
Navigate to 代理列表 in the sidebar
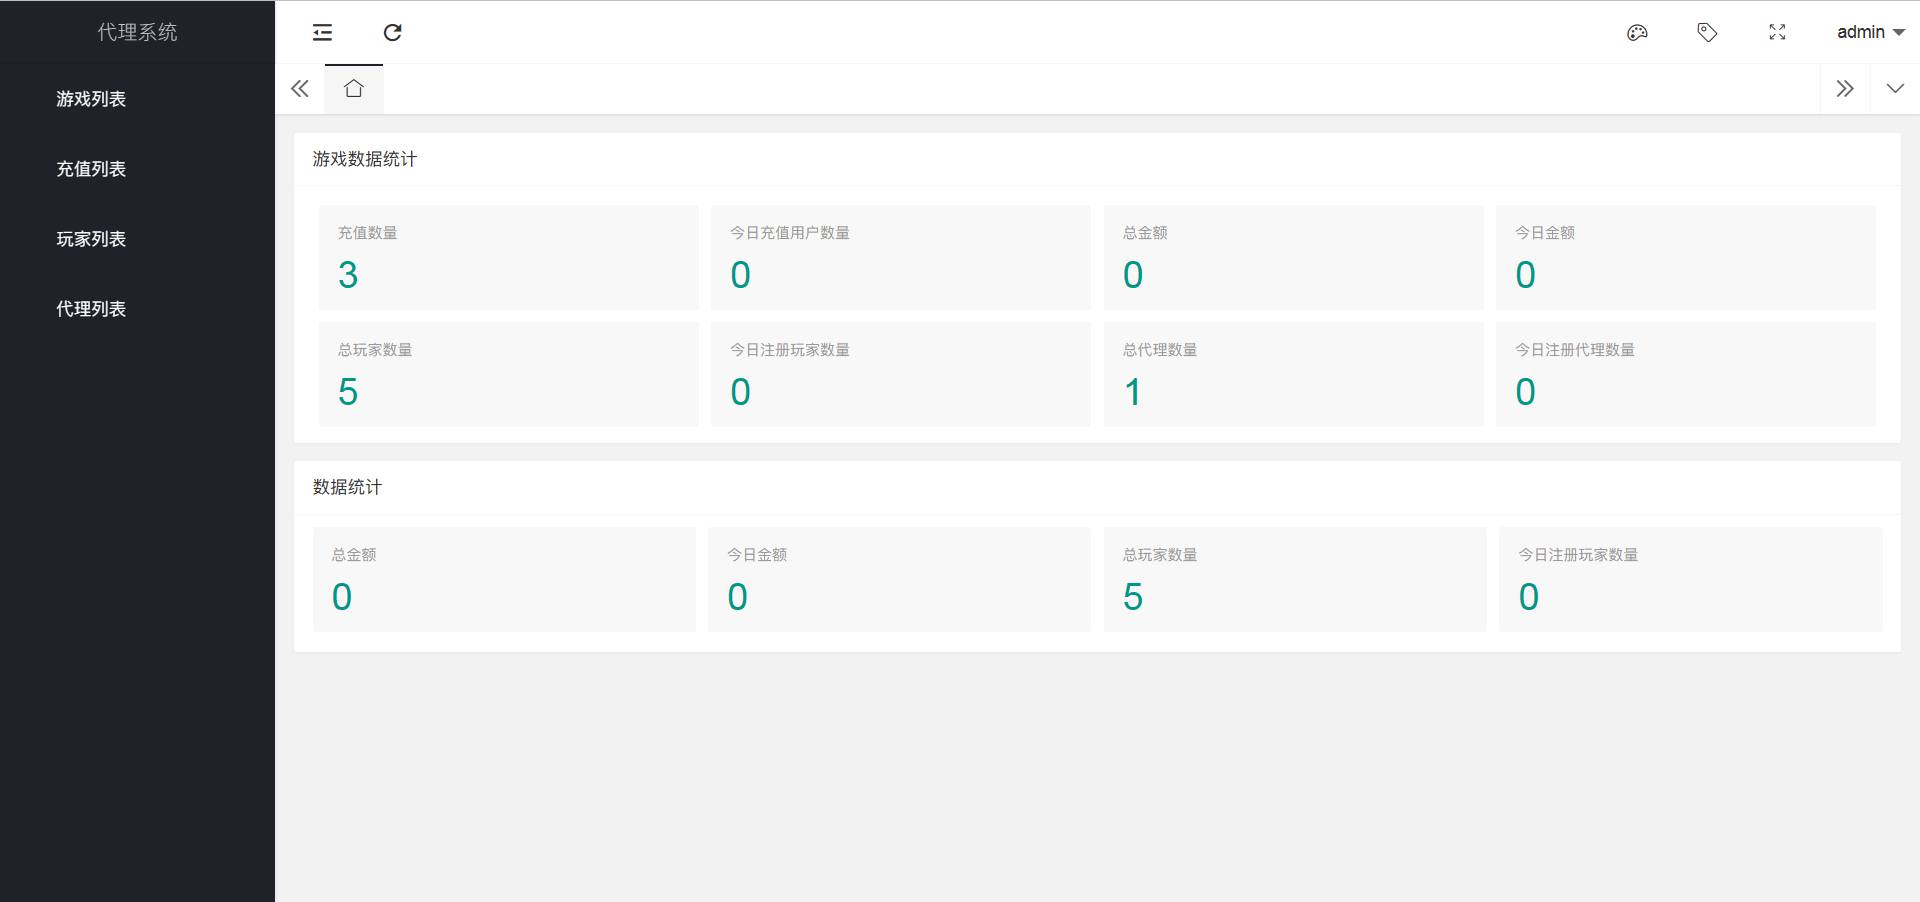[x=91, y=309]
